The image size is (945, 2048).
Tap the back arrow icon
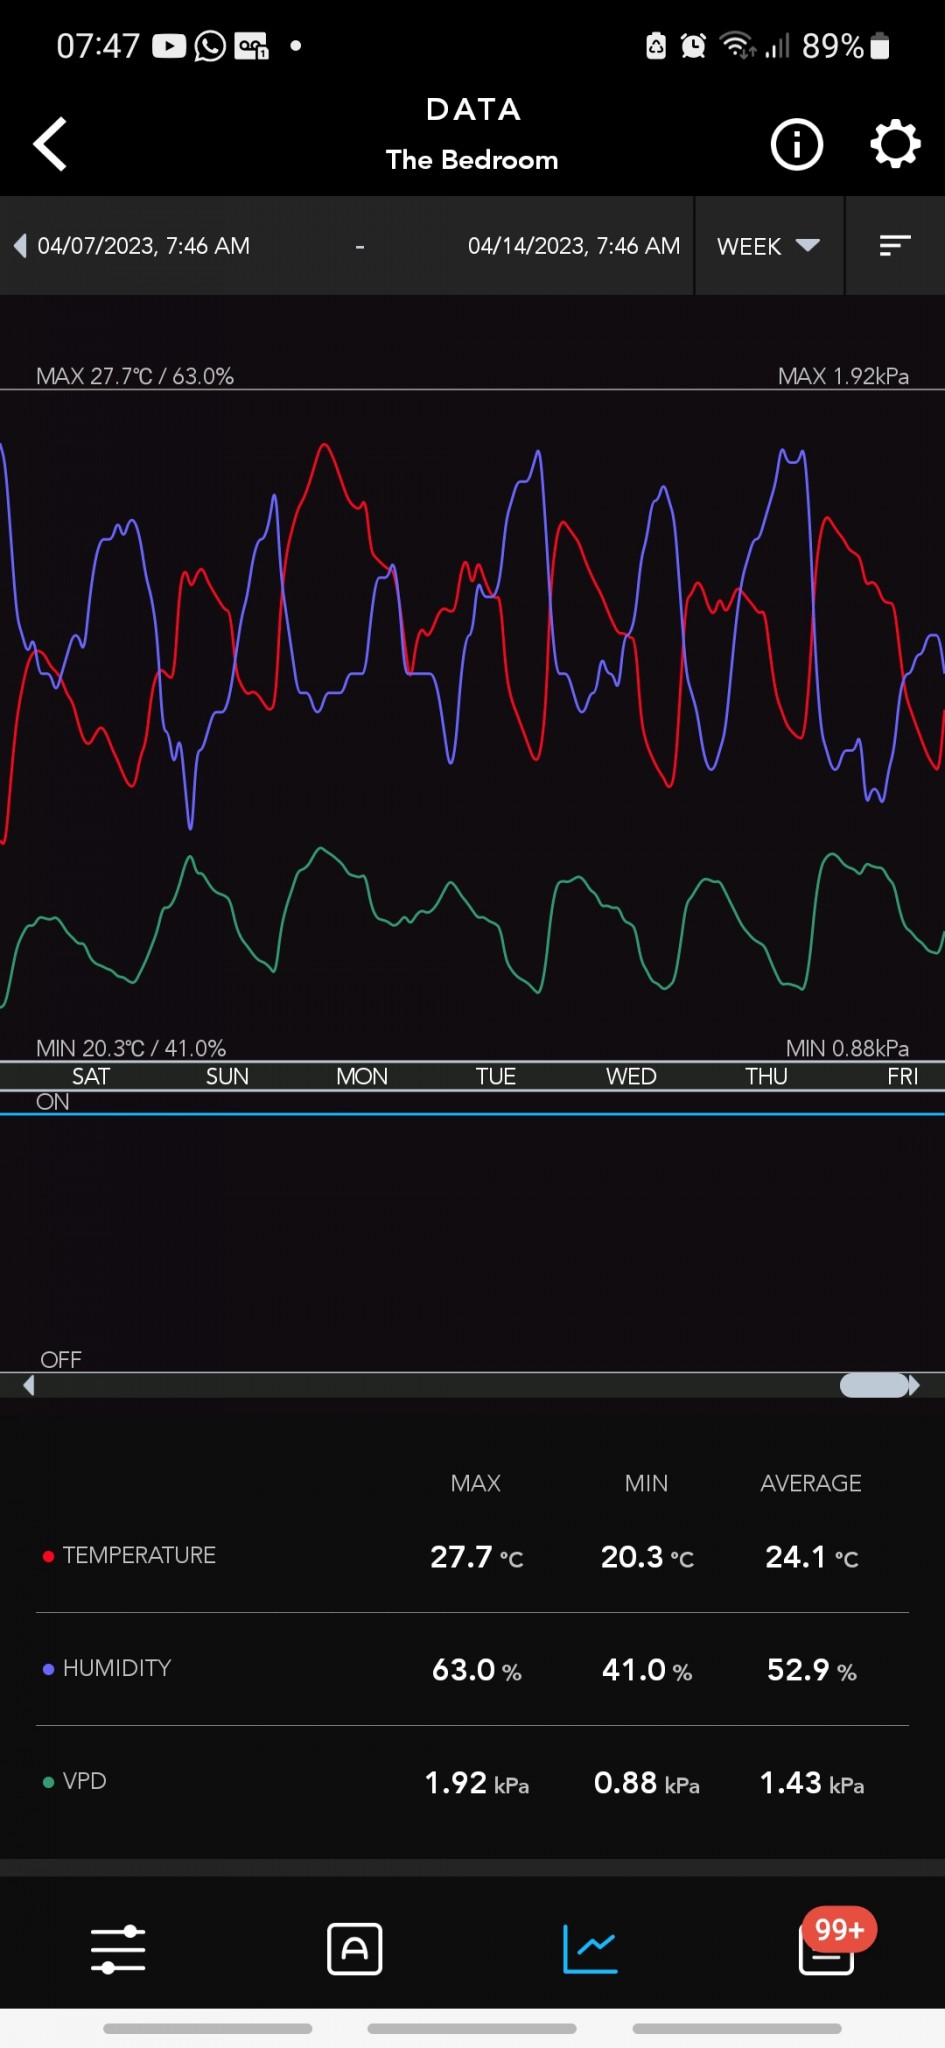pos(50,144)
